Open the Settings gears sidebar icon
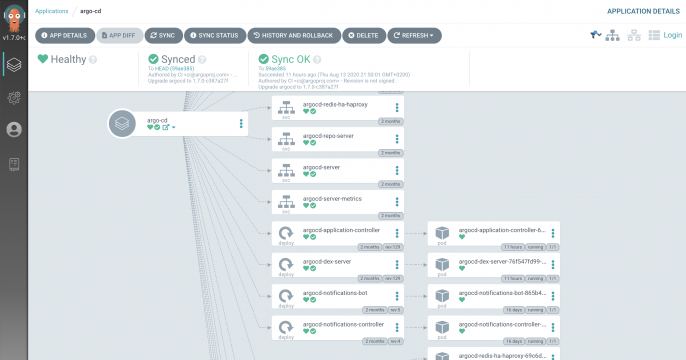Viewport: 686px width, 360px height. (14, 98)
